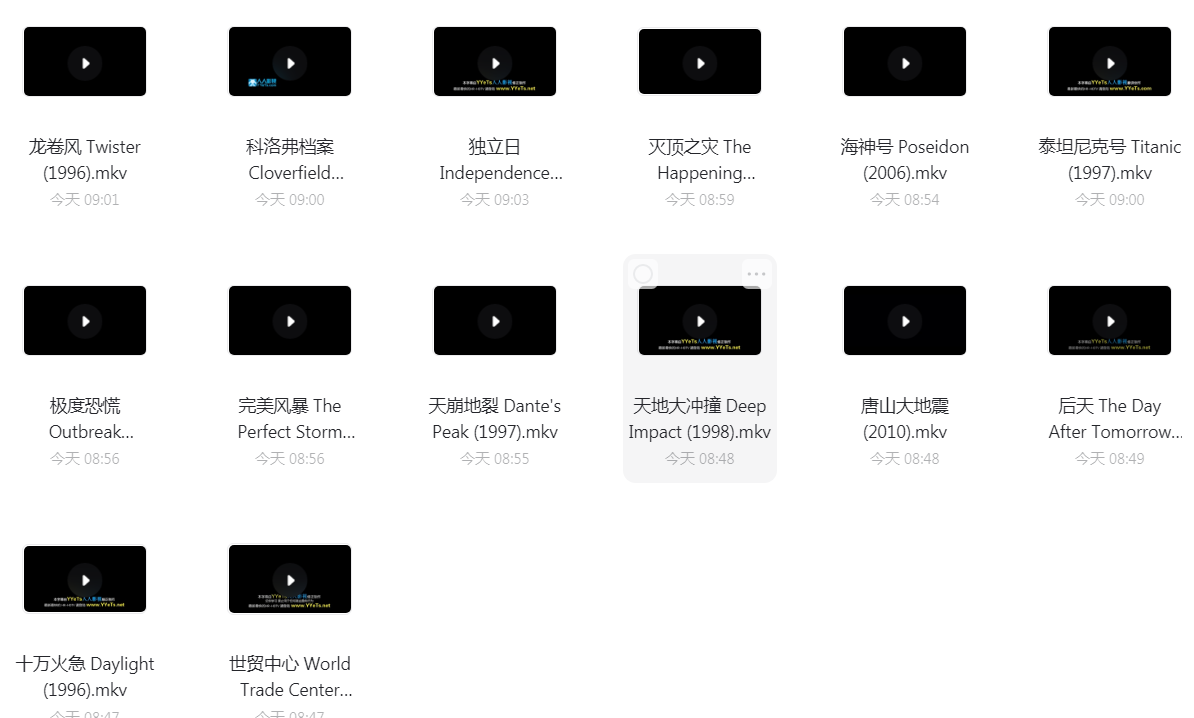The height and width of the screenshot is (718, 1194).
Task: Click play icon on Deep Impact video
Action: tap(700, 321)
